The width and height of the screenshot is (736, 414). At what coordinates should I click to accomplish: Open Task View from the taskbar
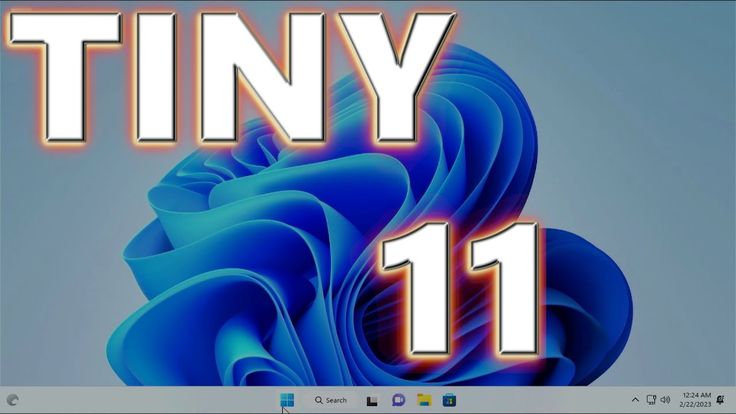(372, 400)
